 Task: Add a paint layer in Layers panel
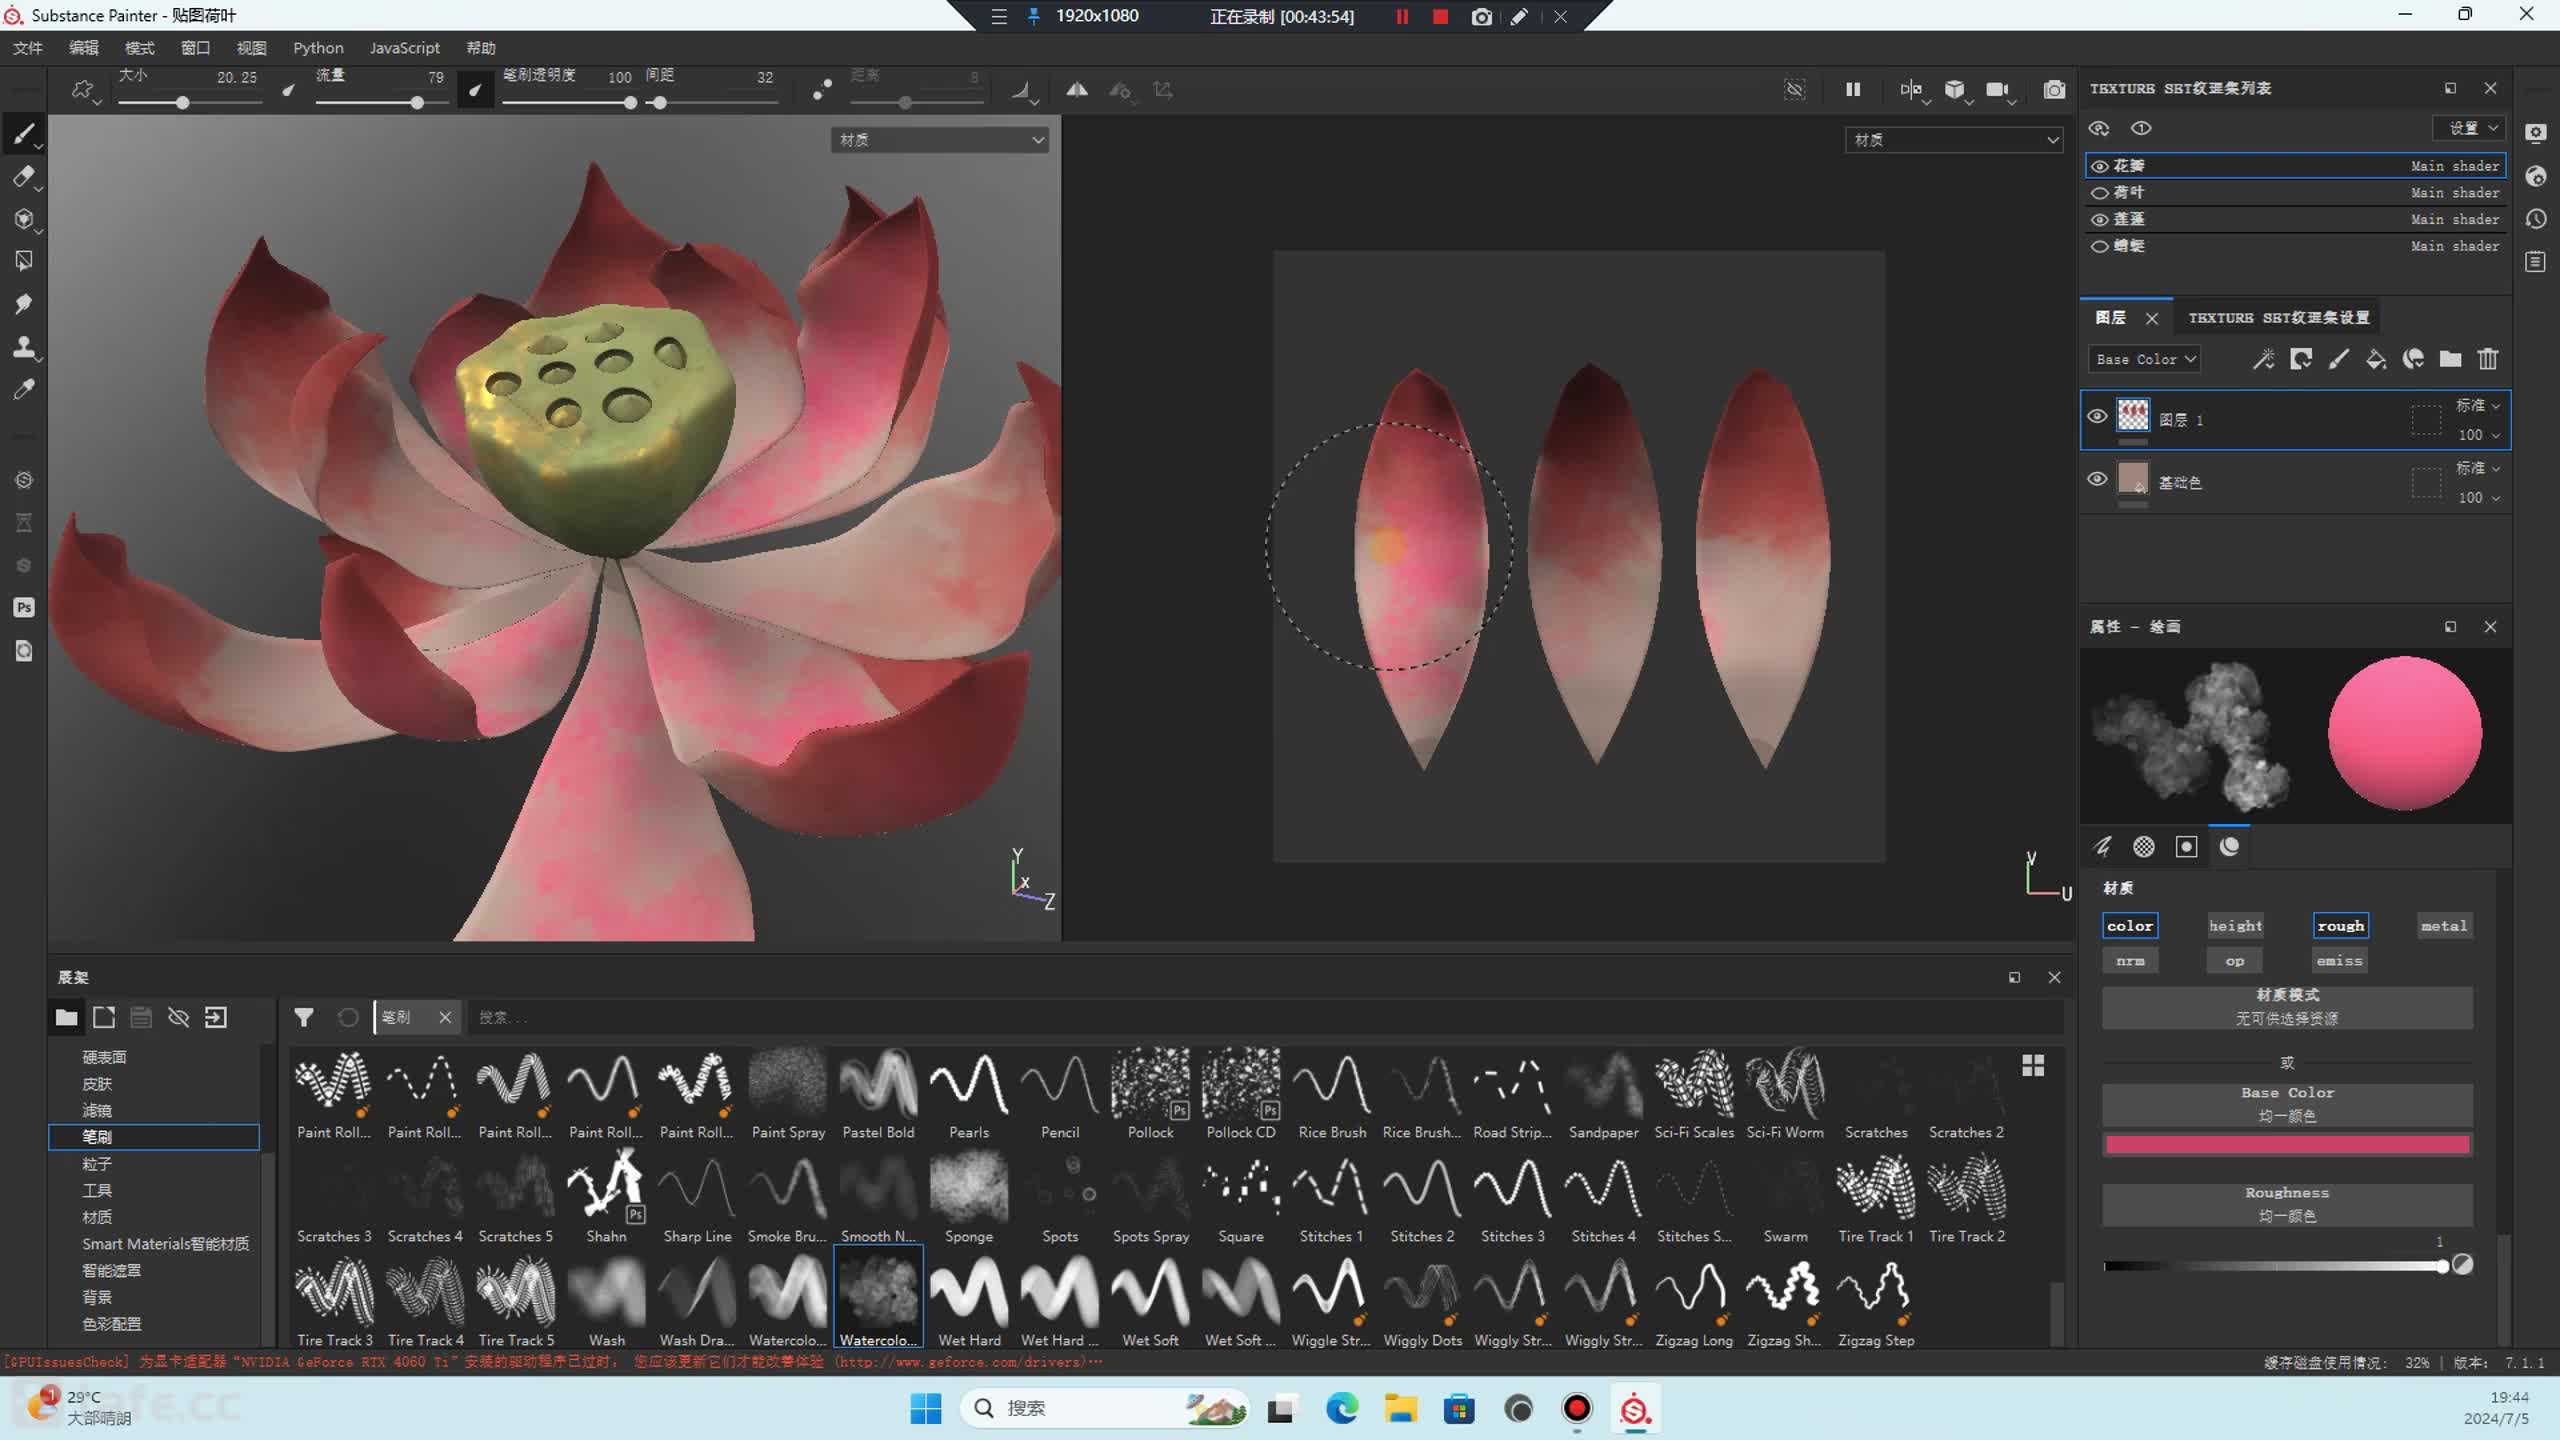pos(2338,359)
